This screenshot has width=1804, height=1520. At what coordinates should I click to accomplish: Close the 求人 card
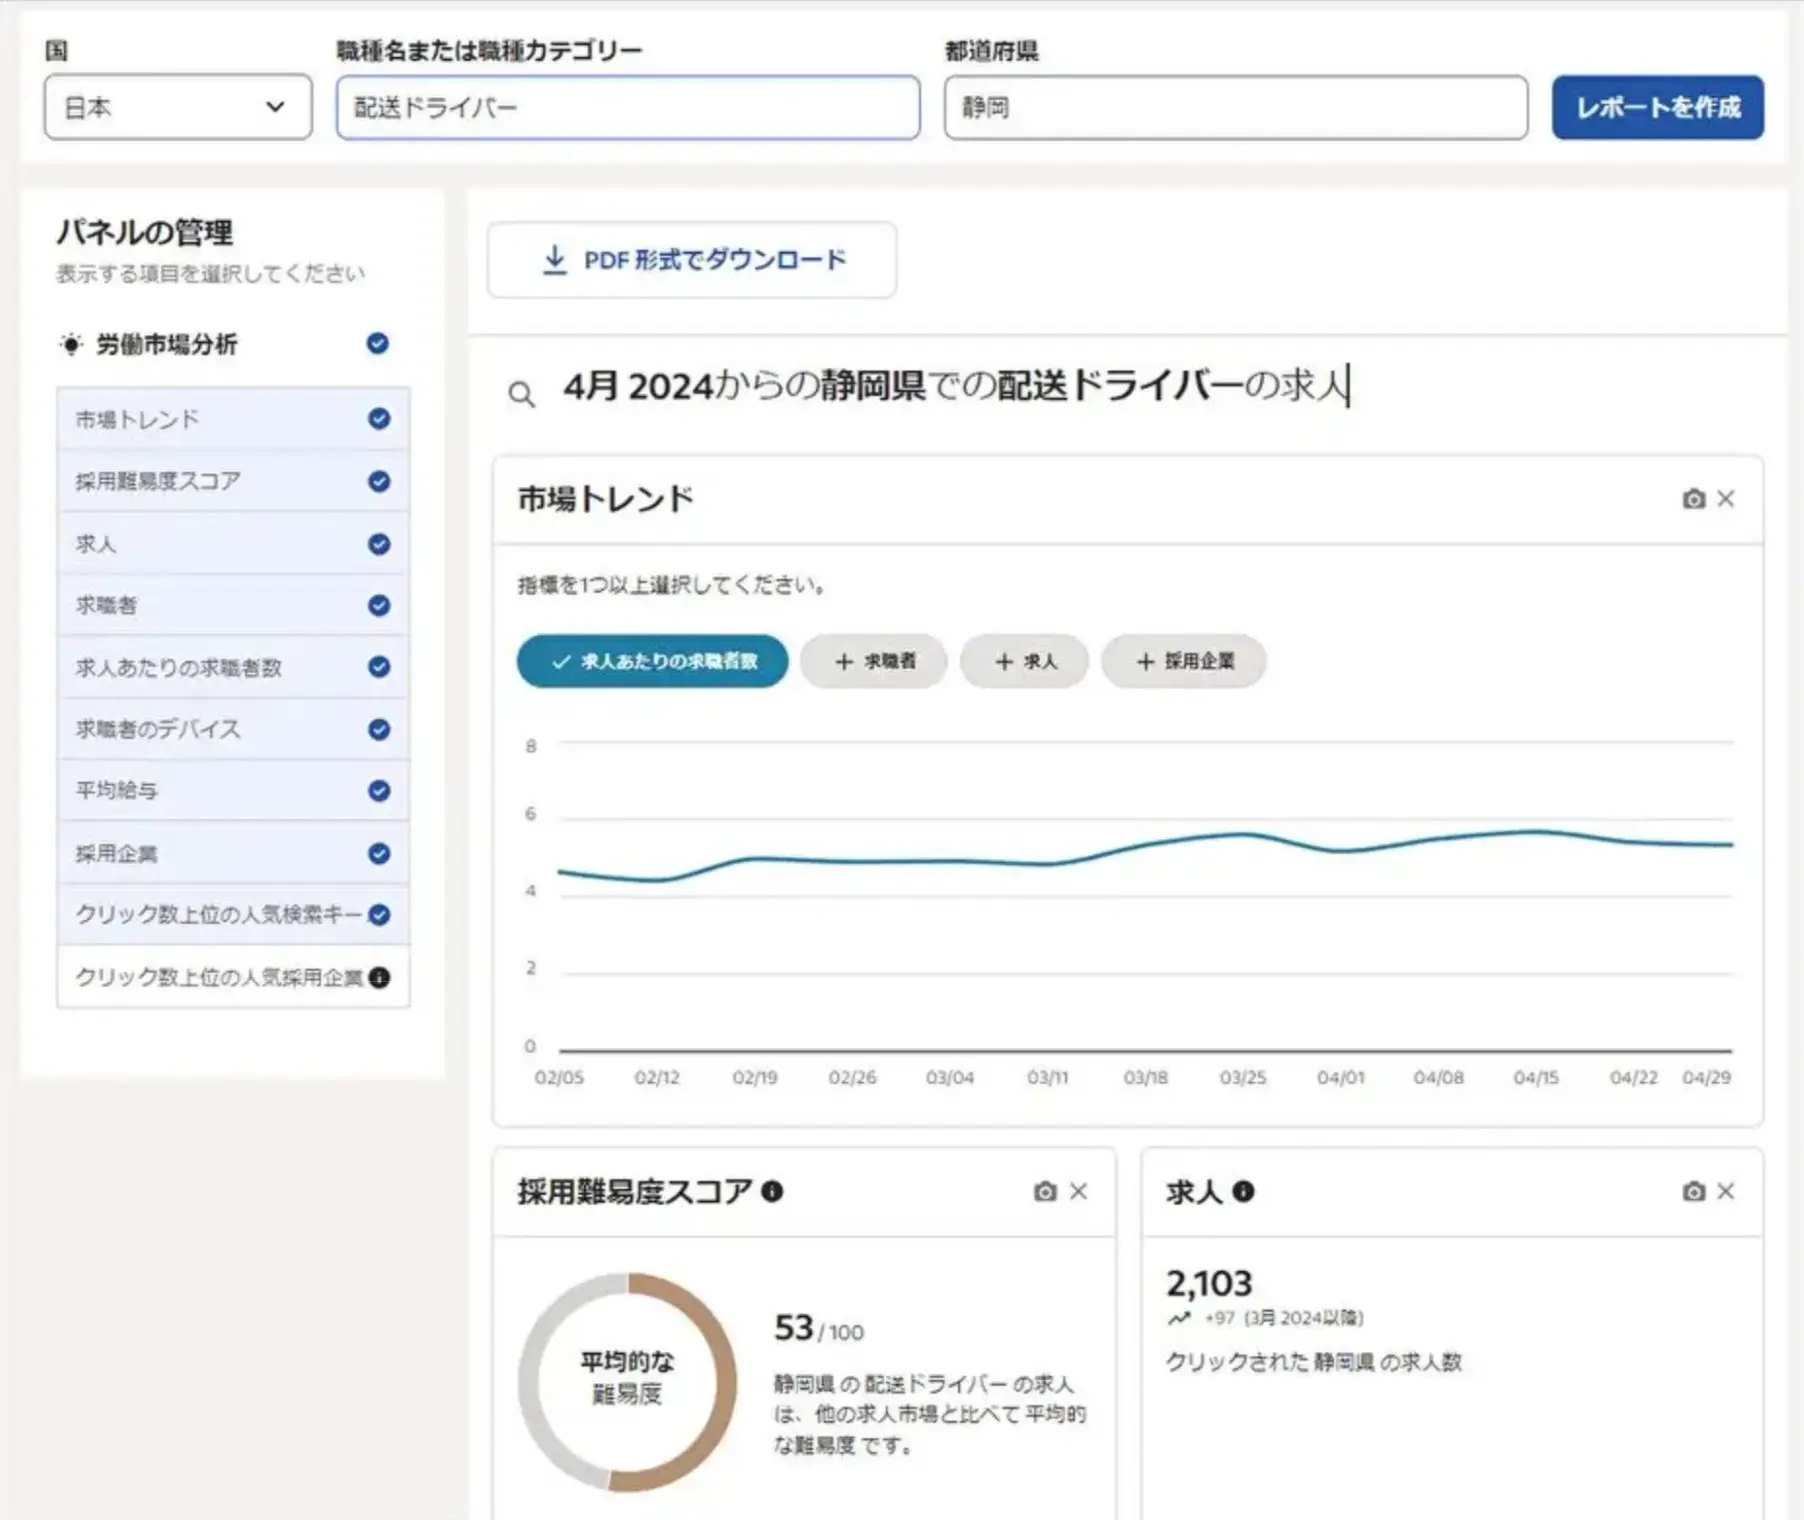1726,1191
